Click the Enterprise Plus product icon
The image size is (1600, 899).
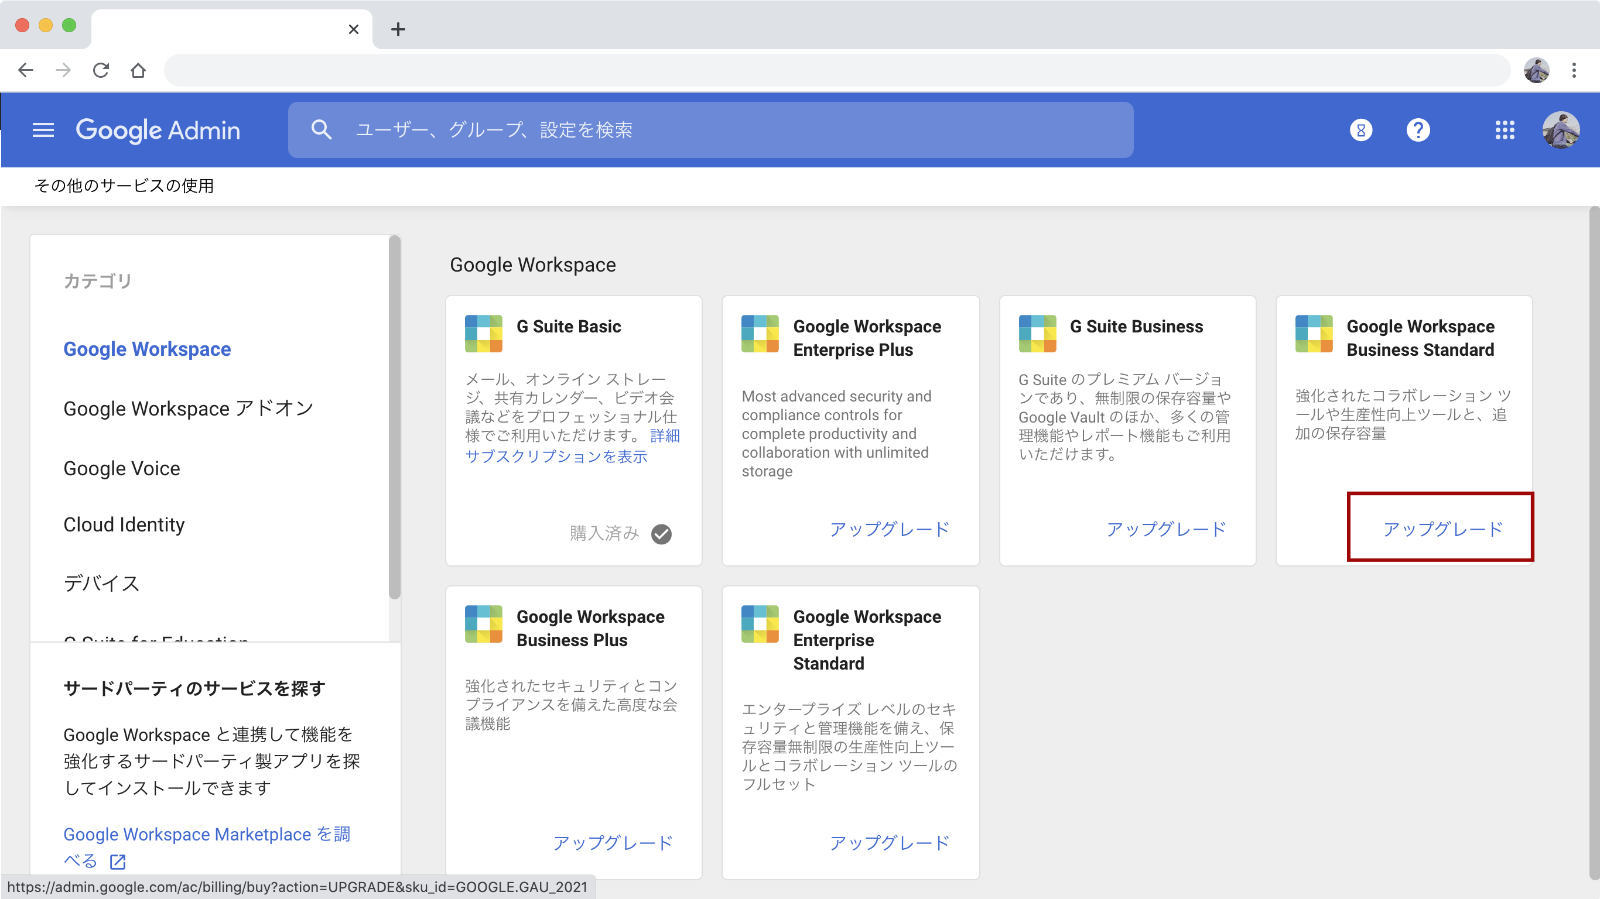(x=760, y=334)
